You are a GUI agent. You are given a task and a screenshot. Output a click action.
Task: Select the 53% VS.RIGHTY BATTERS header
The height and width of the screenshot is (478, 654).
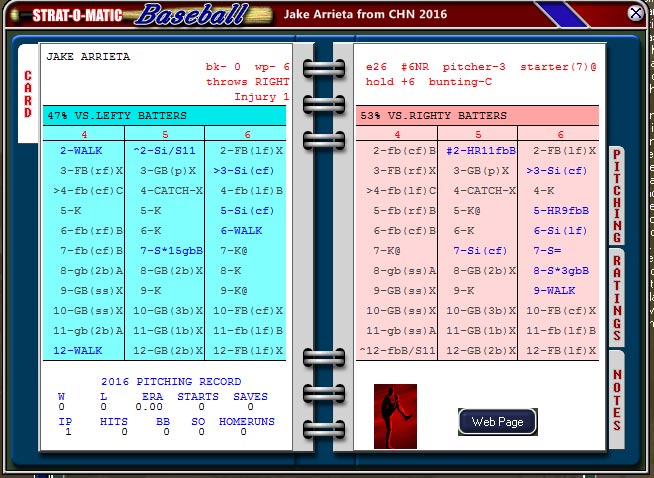click(477, 116)
